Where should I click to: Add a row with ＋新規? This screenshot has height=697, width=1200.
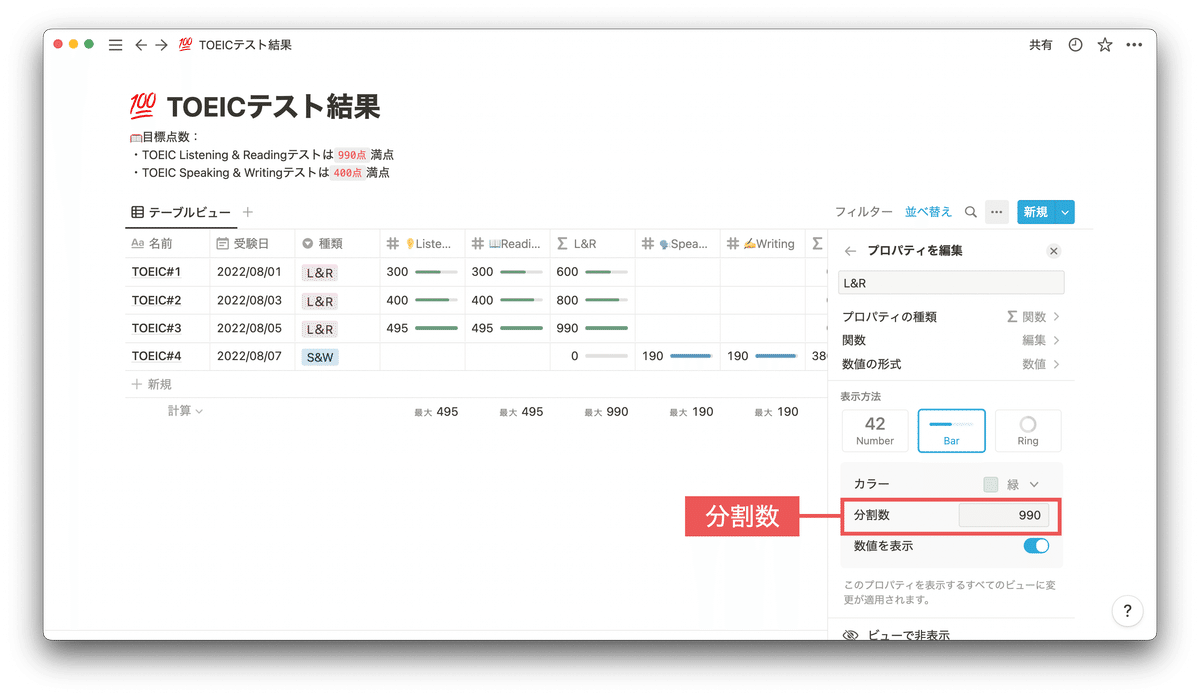click(152, 384)
